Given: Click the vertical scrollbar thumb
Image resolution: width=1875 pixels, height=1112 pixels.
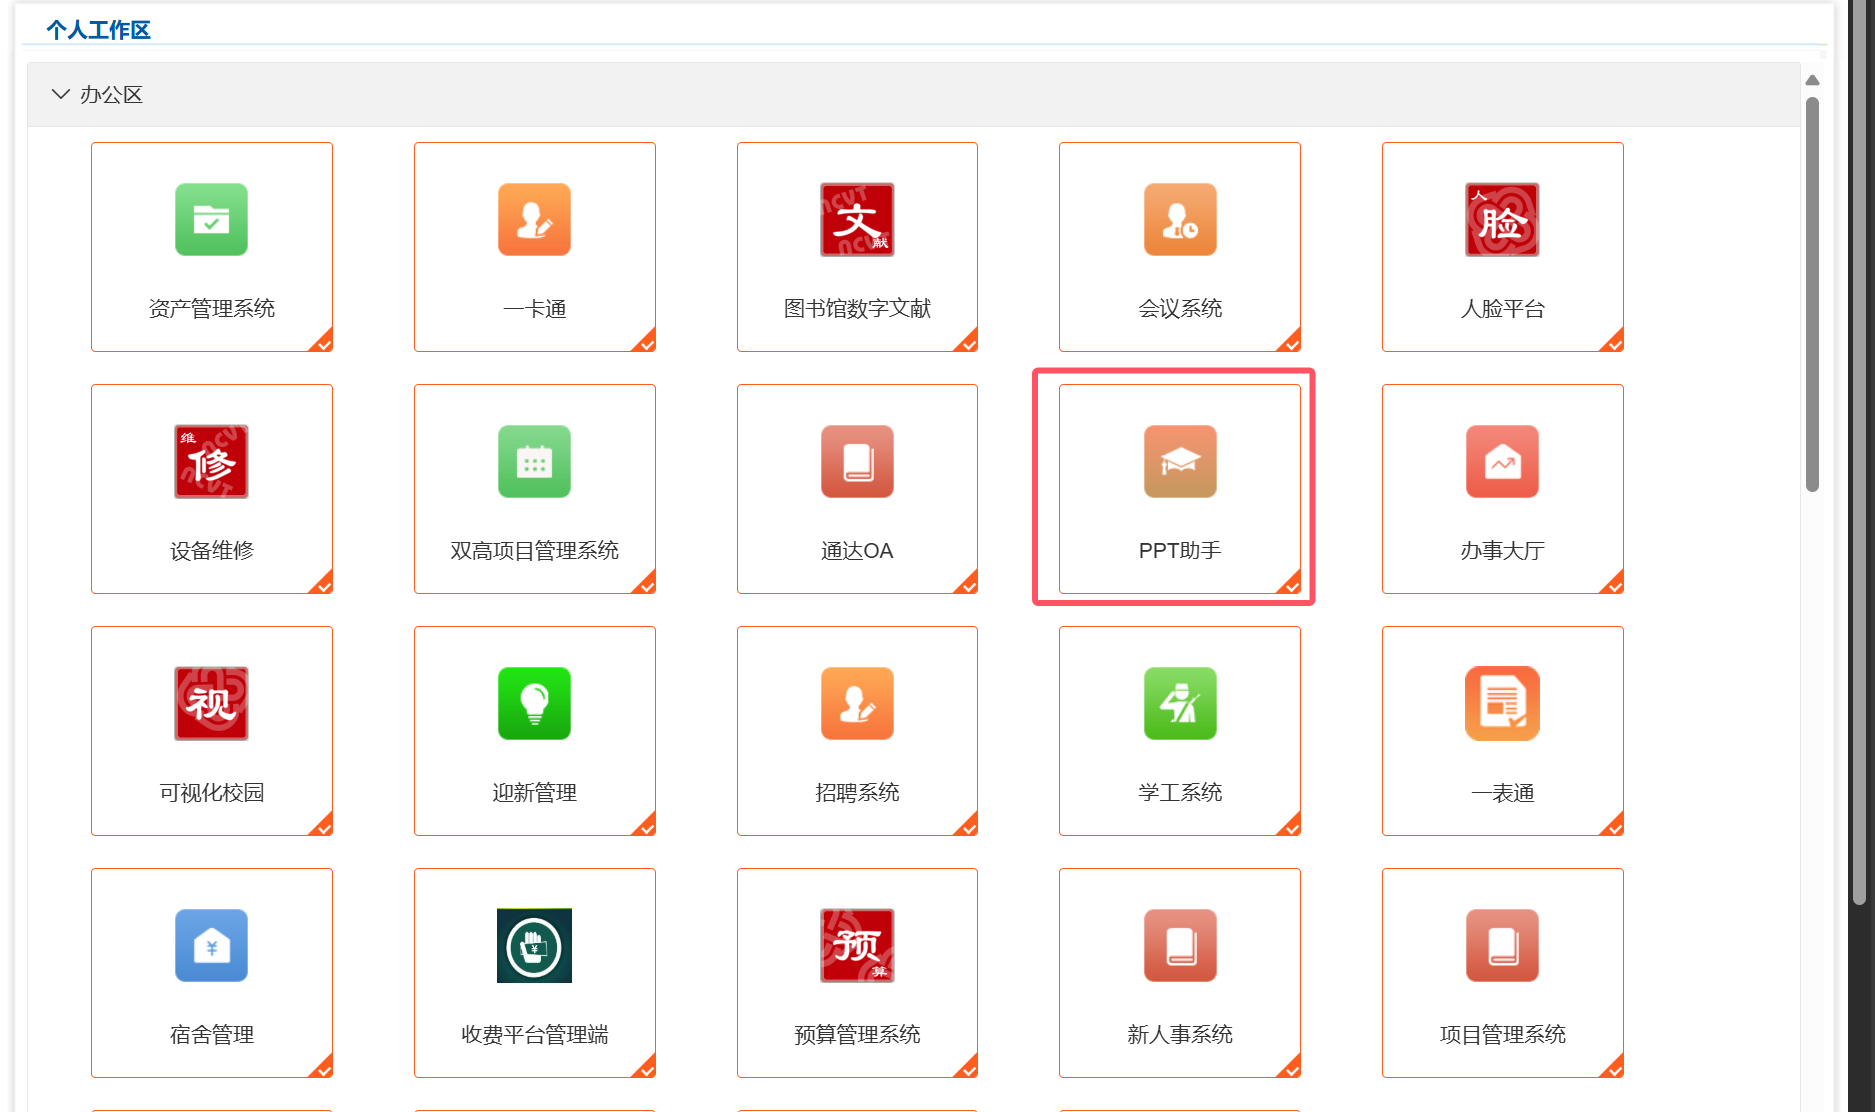Looking at the screenshot, I should tap(1812, 294).
